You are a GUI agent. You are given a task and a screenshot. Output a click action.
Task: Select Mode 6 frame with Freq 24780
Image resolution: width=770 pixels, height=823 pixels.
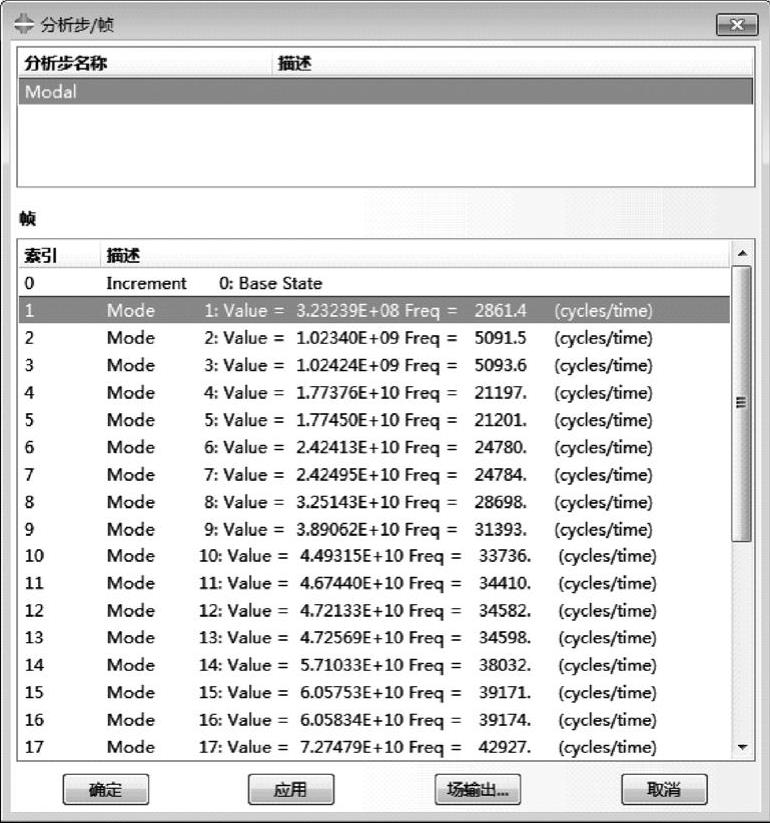374,447
